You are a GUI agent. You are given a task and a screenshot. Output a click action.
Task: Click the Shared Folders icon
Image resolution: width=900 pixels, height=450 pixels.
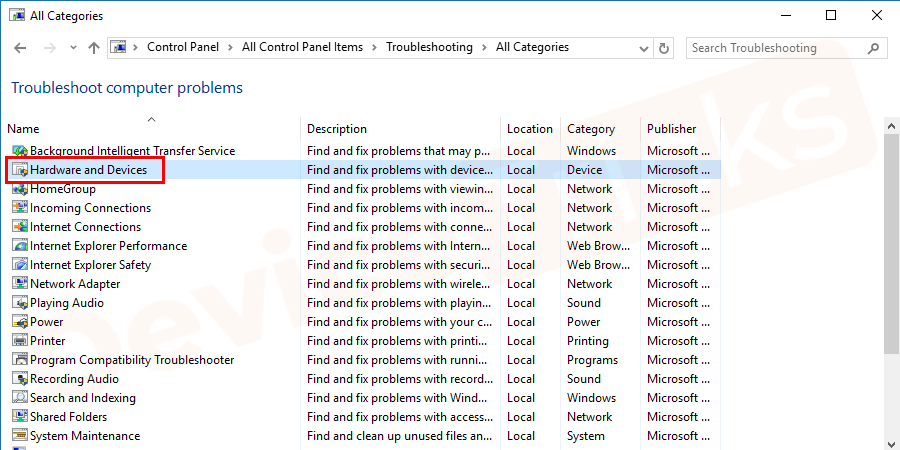(20, 417)
